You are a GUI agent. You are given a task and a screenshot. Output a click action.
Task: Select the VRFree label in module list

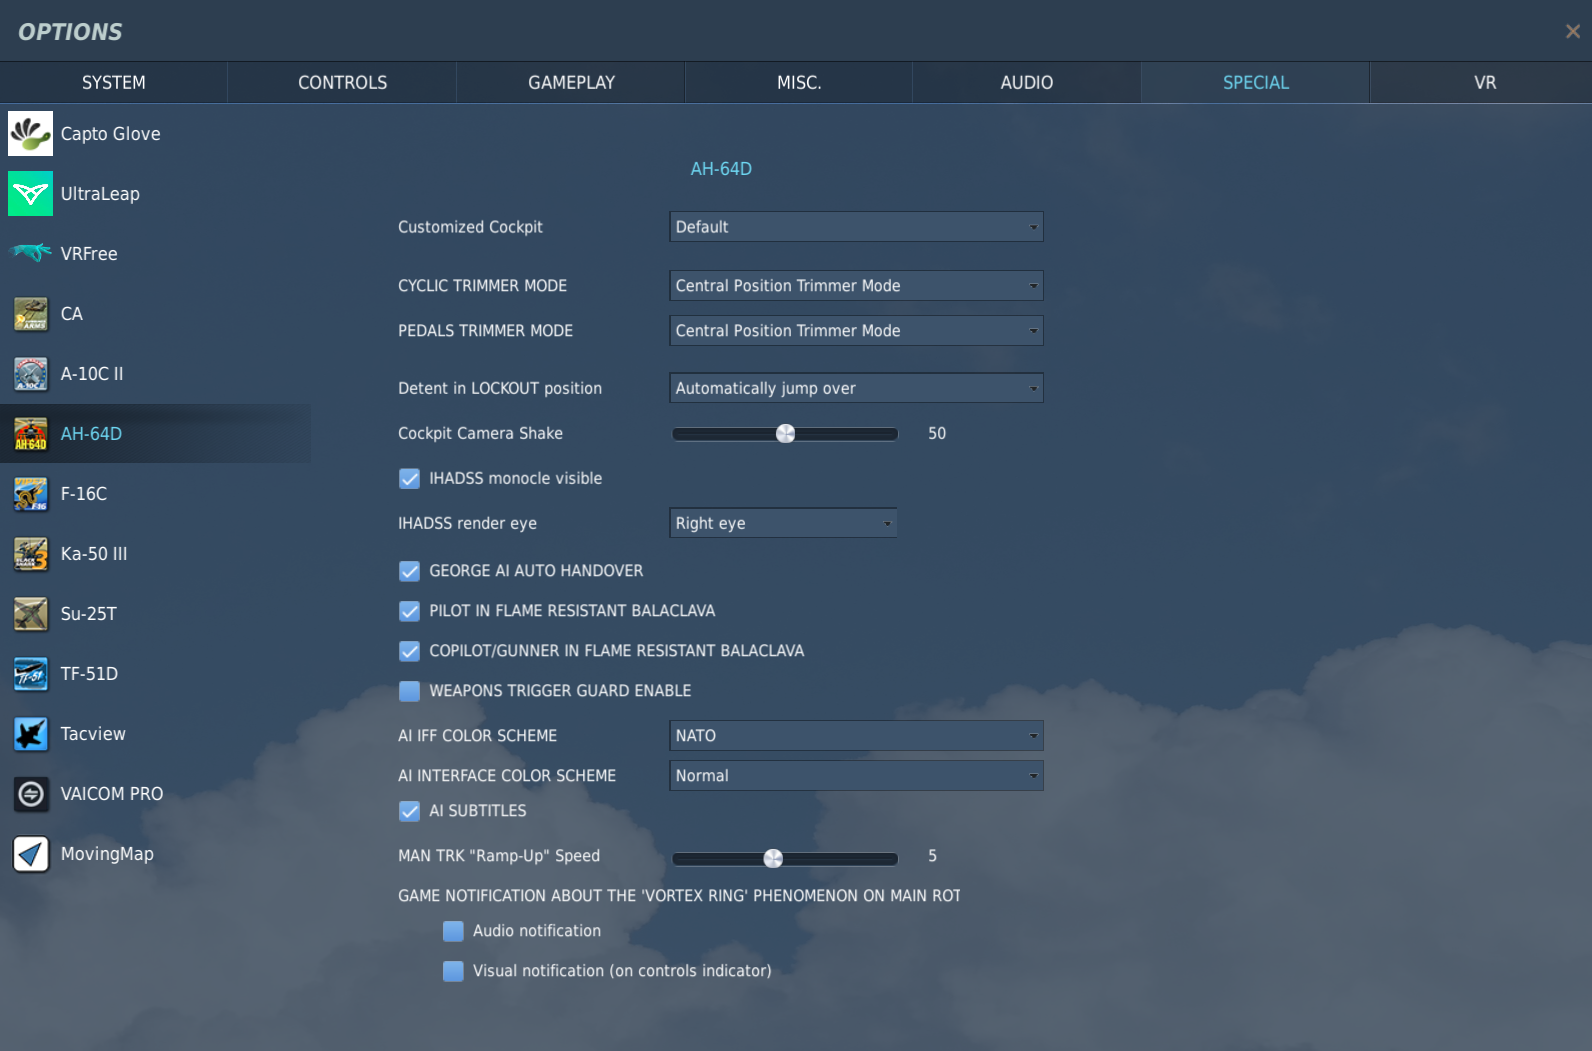[89, 254]
